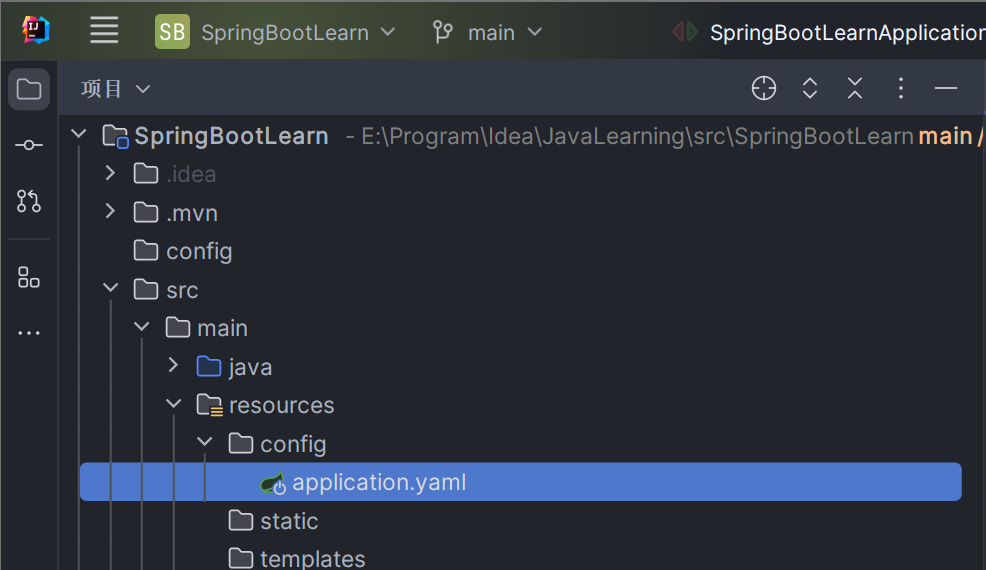The width and height of the screenshot is (986, 570).
Task: Collapse the config folder under resources
Action: (x=205, y=442)
